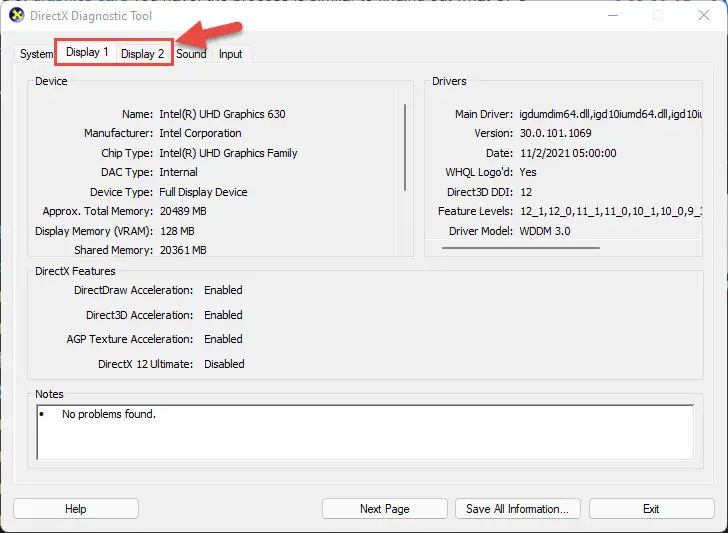Select the Intel(R) UHD Graphics 630 name
This screenshot has width=728, height=533.
click(222, 114)
